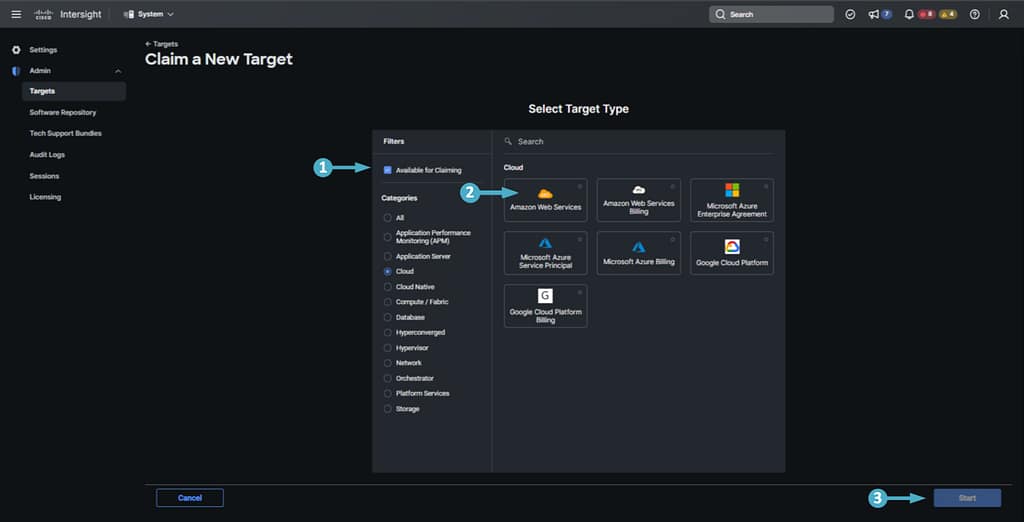Select the Hypervisor category radio button

[388, 348]
